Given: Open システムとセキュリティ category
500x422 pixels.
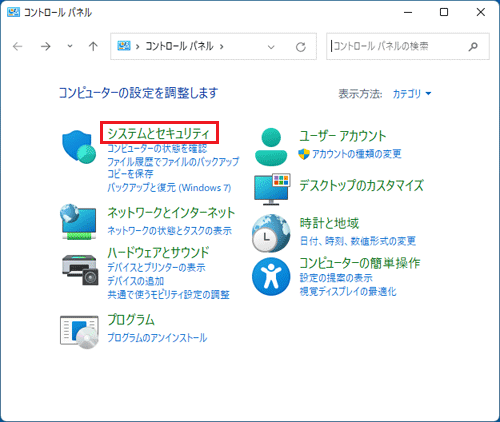Looking at the screenshot, I should click(x=159, y=133).
